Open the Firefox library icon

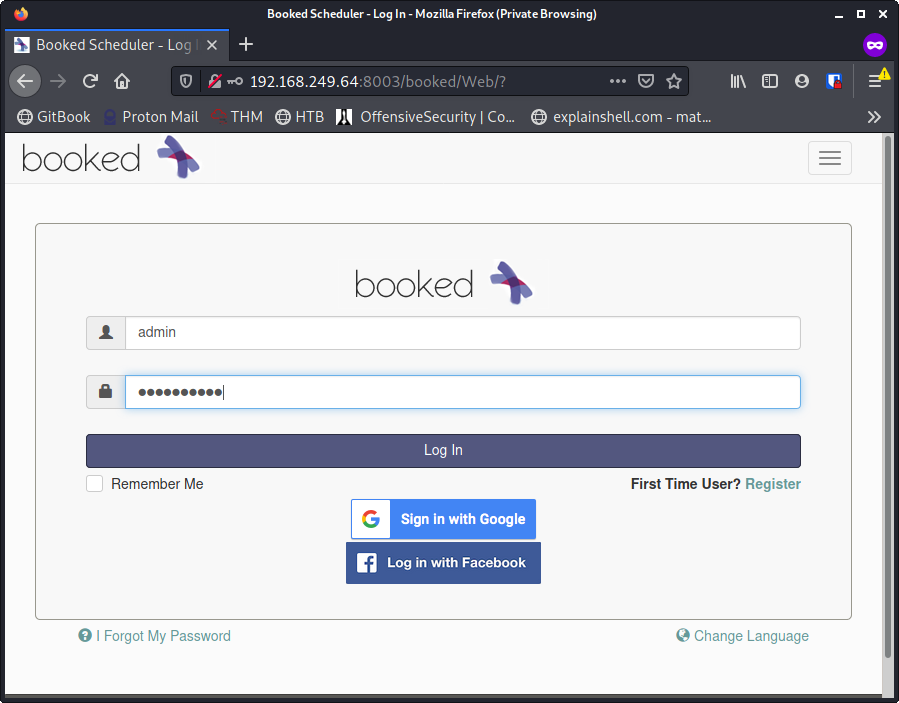738,81
